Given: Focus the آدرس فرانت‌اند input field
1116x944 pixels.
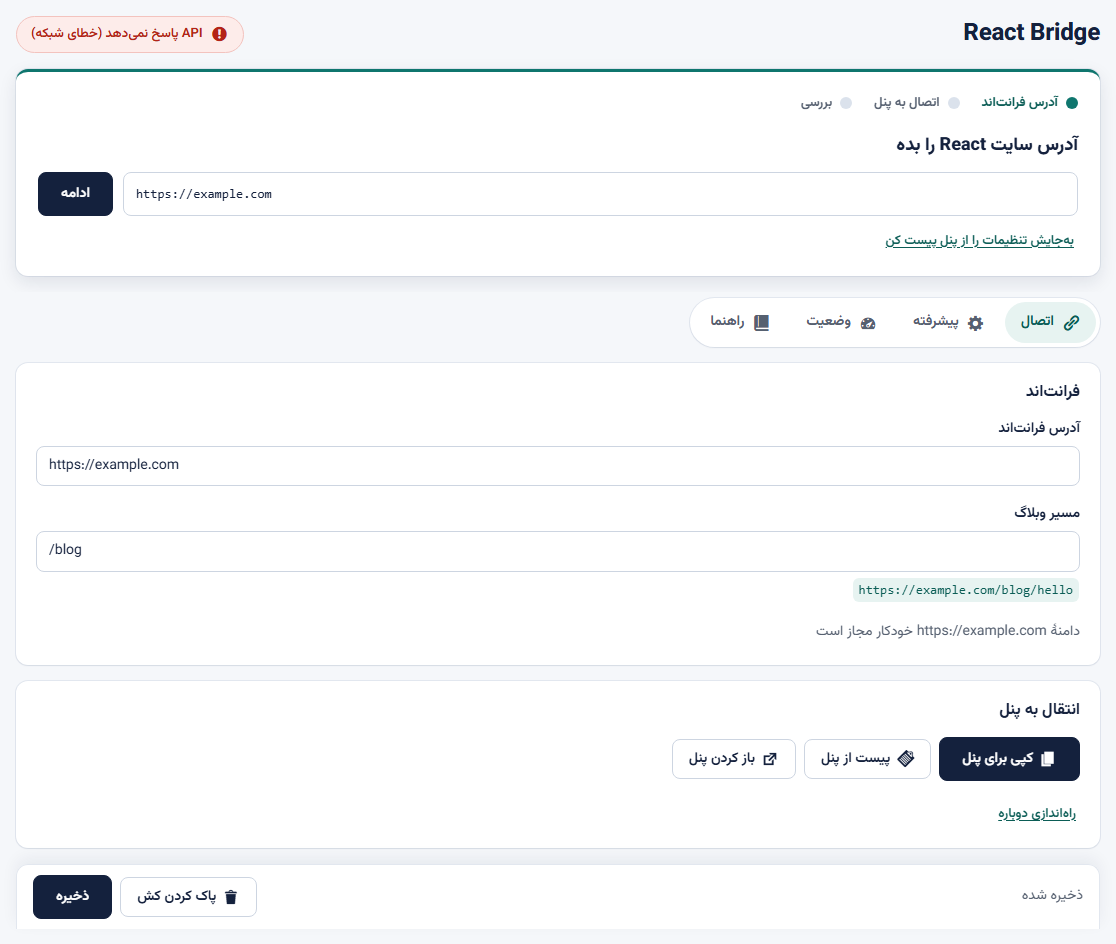Looking at the screenshot, I should [x=558, y=466].
